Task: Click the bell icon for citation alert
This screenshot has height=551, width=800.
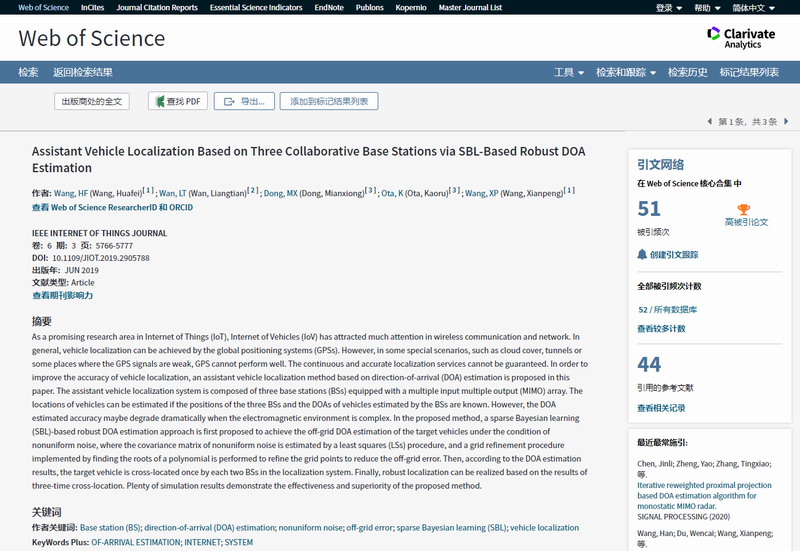Action: [642, 255]
